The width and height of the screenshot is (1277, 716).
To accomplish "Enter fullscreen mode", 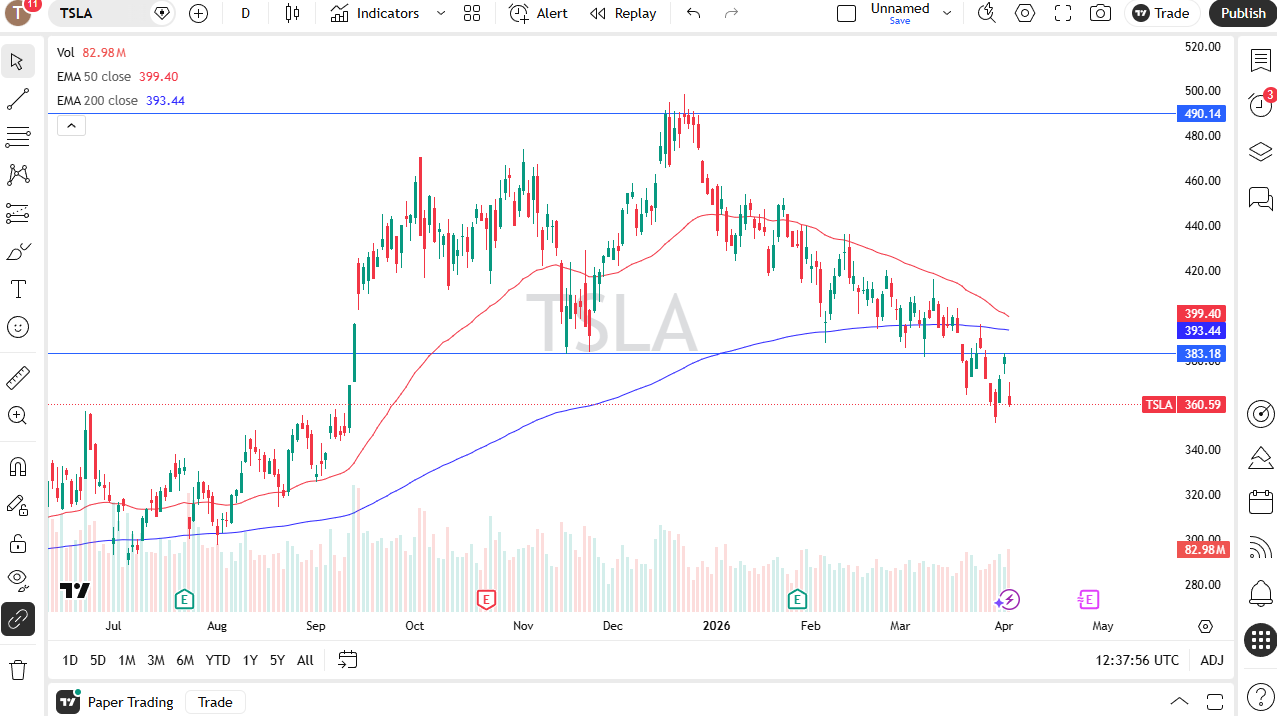I will tap(1063, 13).
